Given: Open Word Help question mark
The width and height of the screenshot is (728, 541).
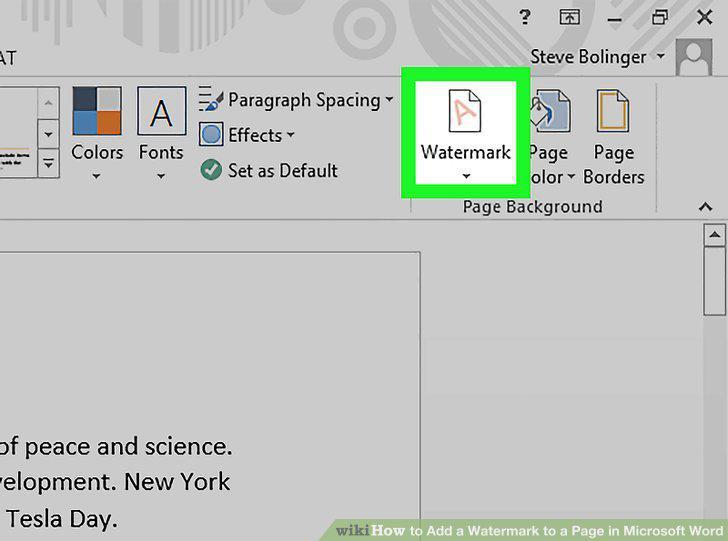Looking at the screenshot, I should pyautogui.click(x=525, y=17).
